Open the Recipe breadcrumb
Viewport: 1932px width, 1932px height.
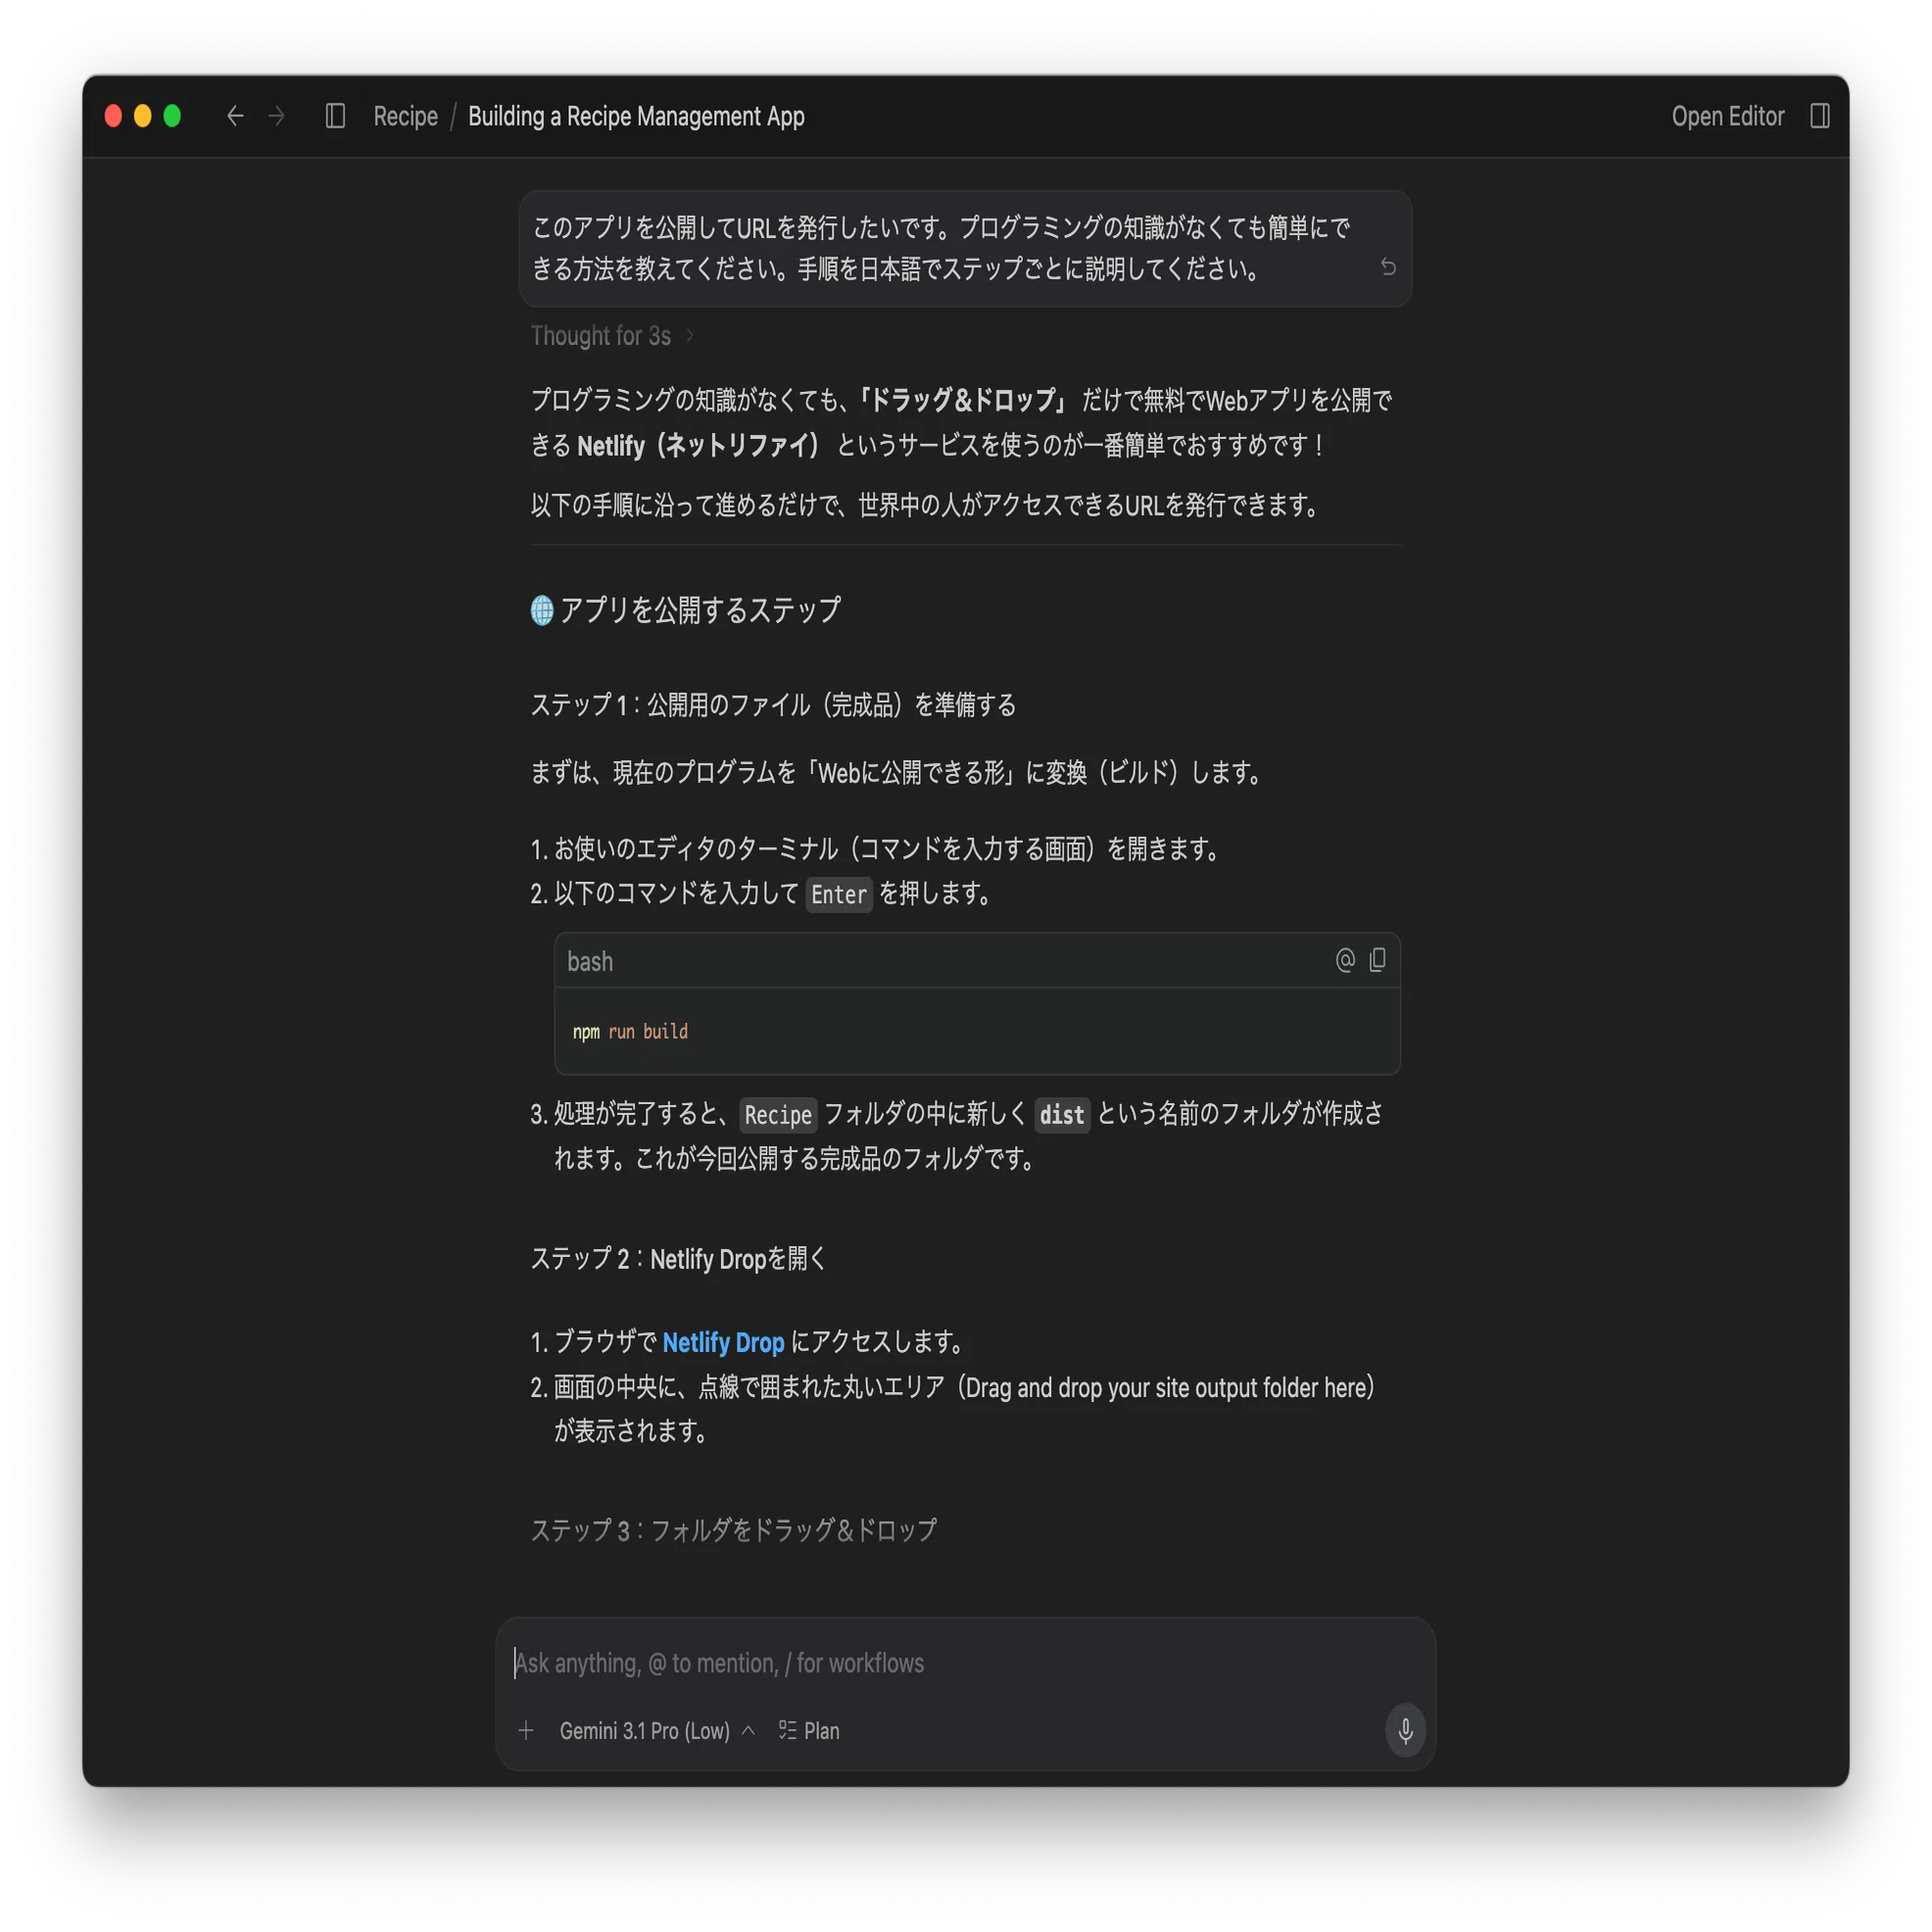click(405, 116)
